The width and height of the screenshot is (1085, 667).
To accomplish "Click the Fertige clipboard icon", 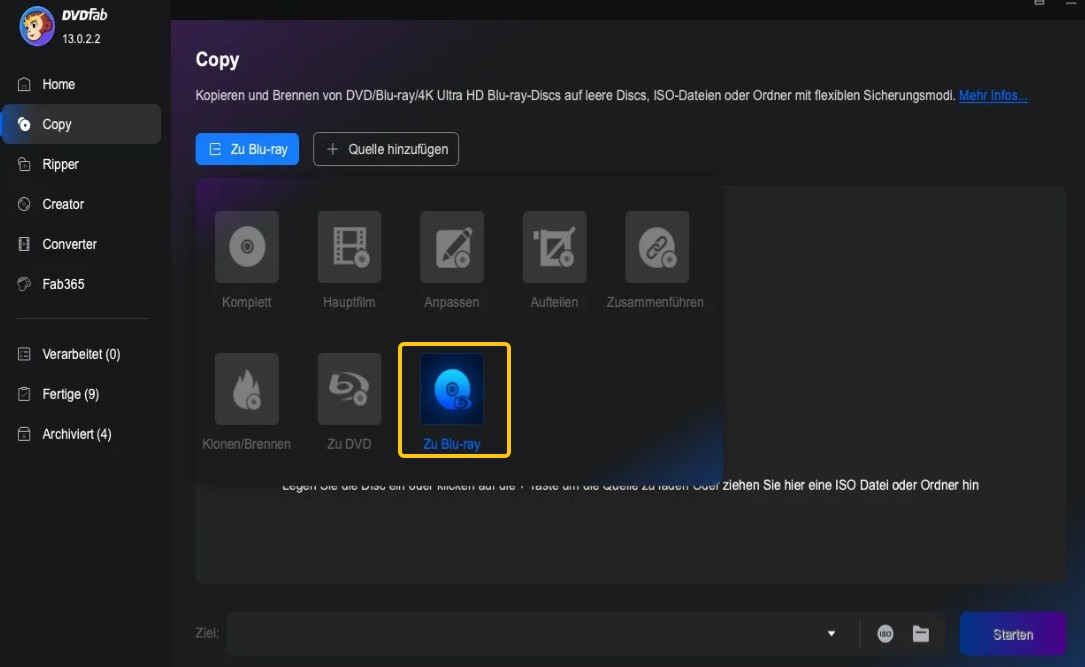I will click(24, 394).
